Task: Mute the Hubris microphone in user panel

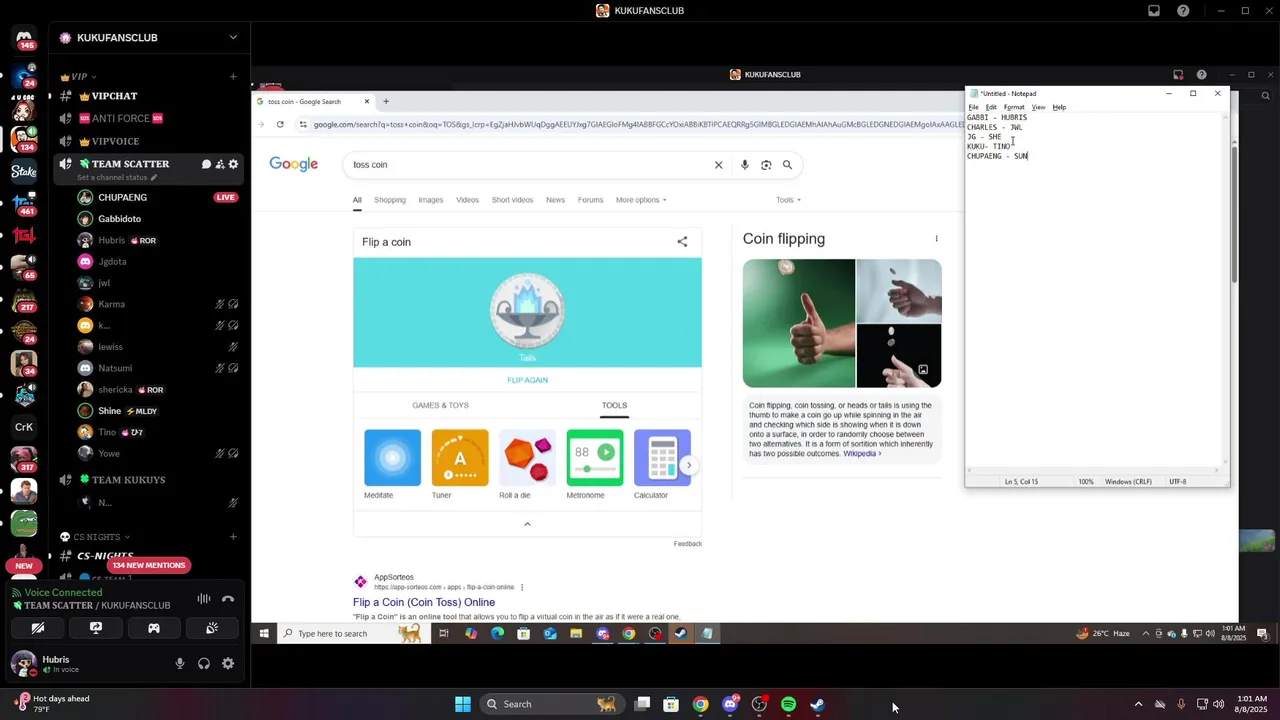Action: 180,663
